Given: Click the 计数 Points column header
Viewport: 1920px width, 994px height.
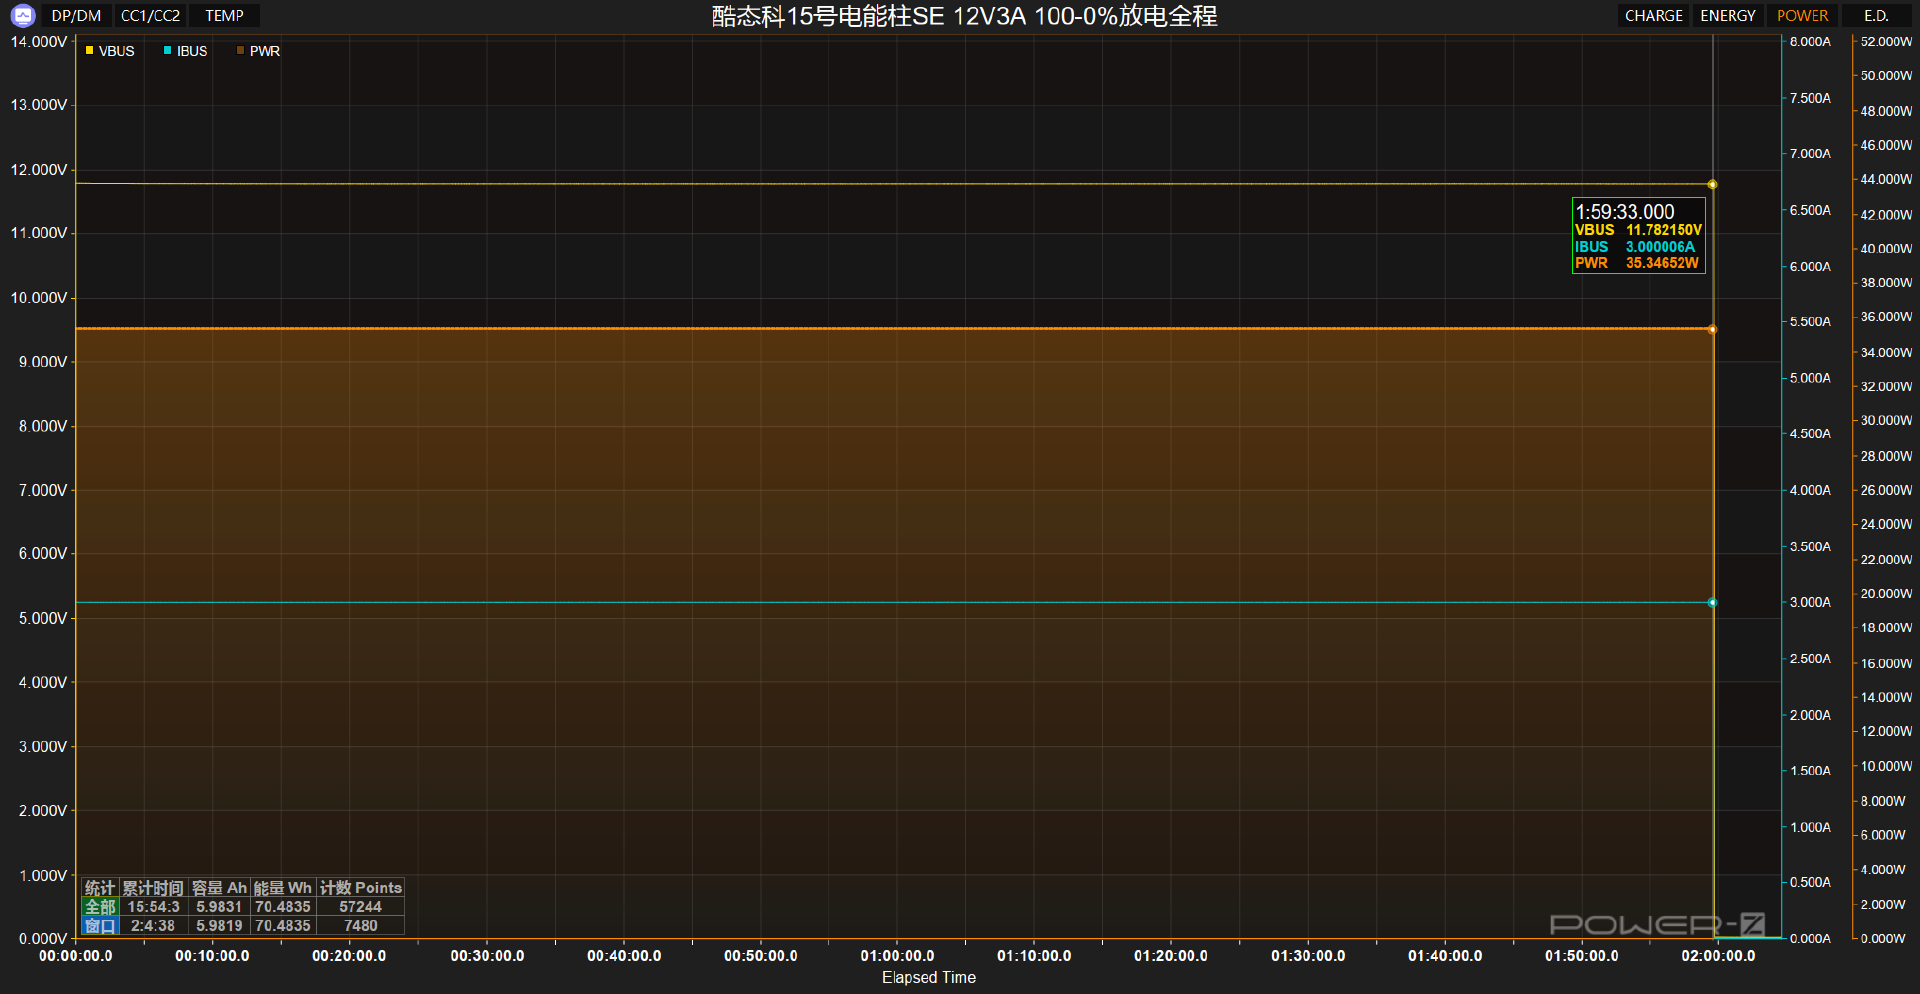Looking at the screenshot, I should point(361,888).
